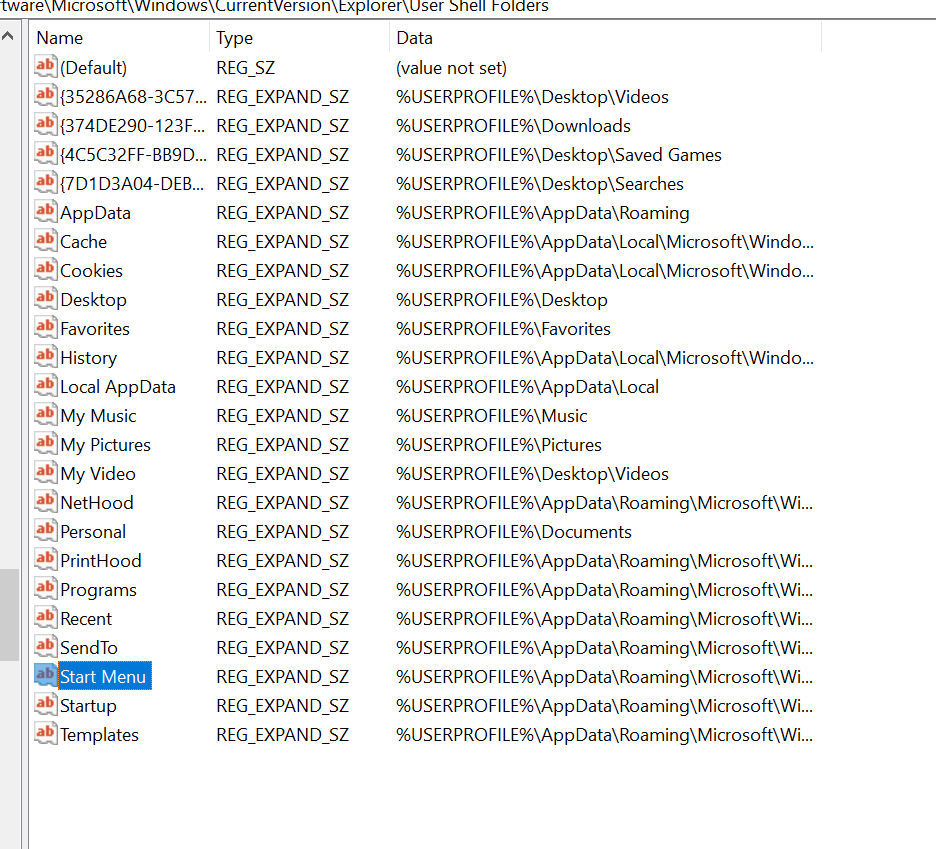Click the '(value not set)' data cell
Image resolution: width=936 pixels, height=849 pixels.
click(x=451, y=67)
